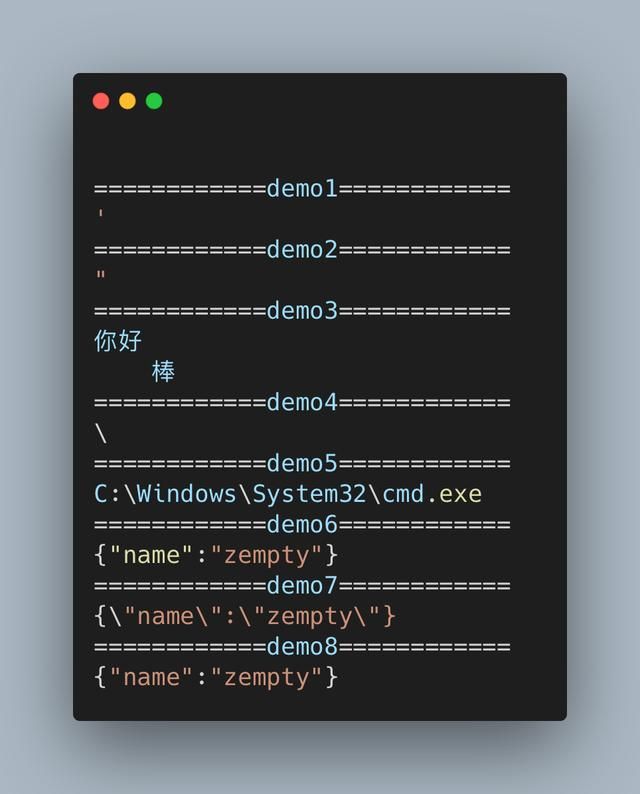
Task: Click the demo4 separator heading
Action: pos(302,402)
